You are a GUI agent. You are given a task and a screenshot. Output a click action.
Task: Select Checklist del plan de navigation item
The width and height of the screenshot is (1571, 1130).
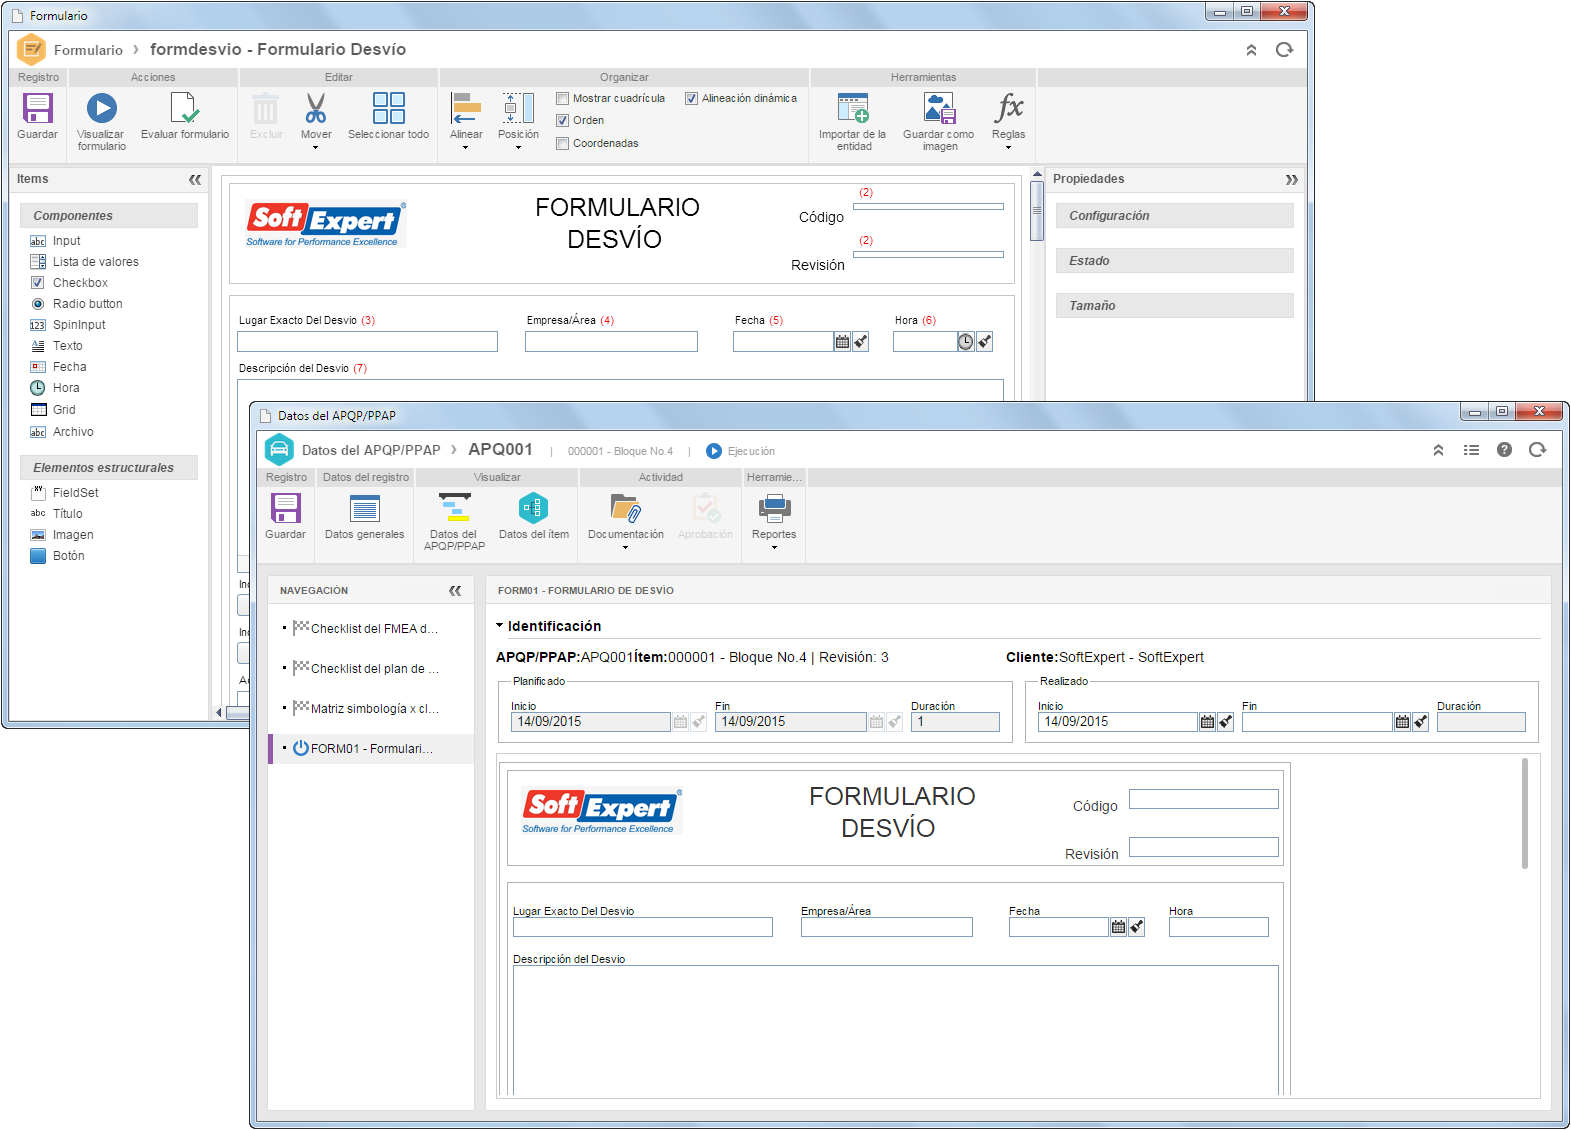[371, 669]
